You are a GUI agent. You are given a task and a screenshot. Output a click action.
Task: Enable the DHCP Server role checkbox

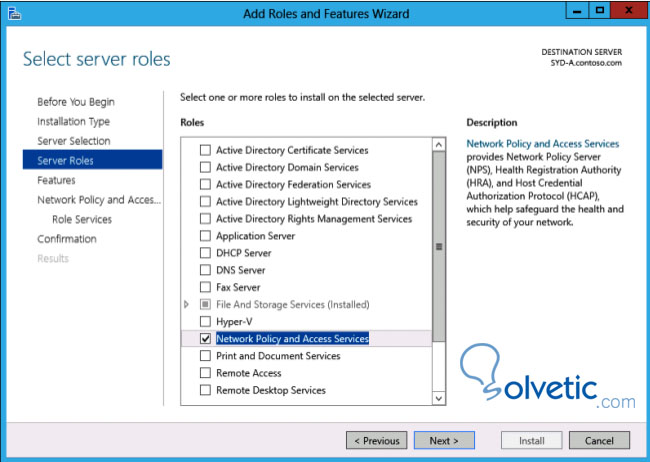[x=205, y=253]
